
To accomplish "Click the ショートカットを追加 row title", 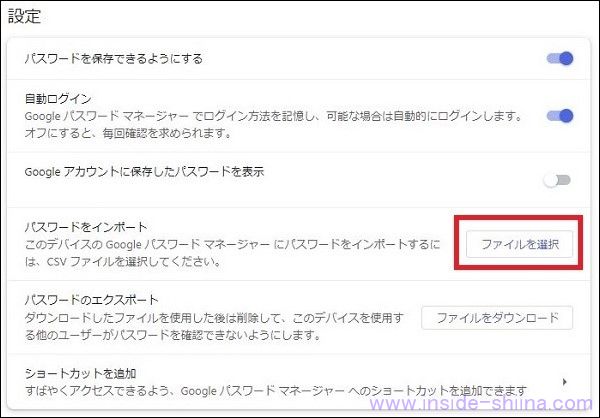I will pos(80,373).
